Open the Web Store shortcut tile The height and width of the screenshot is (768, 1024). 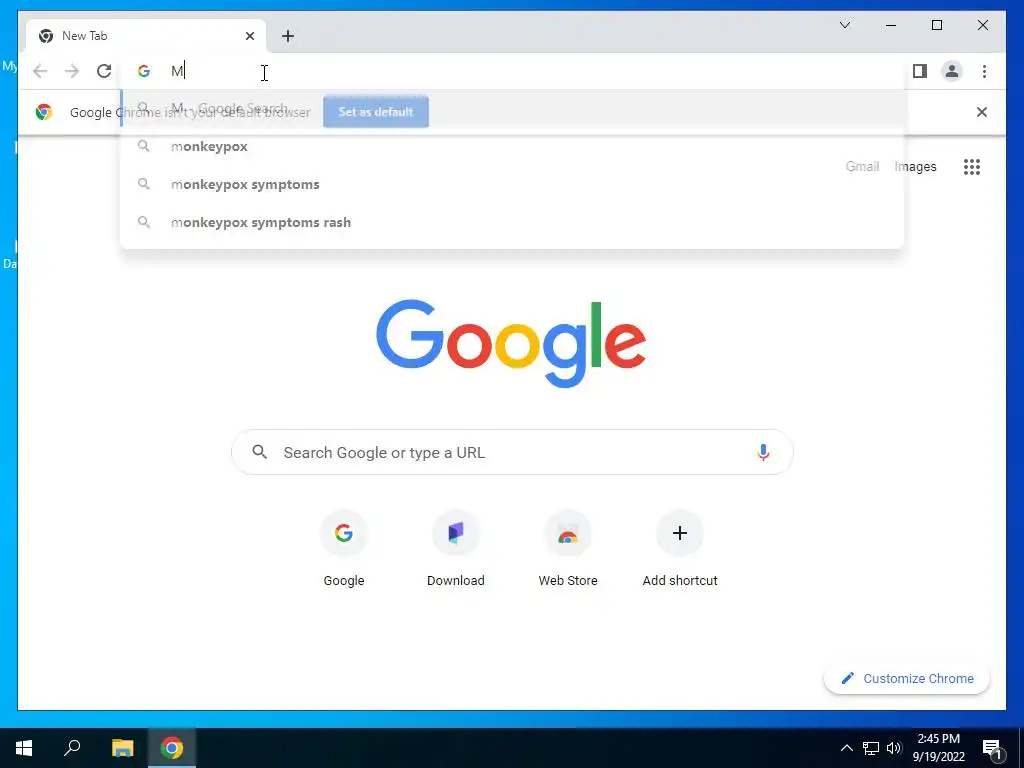tap(568, 549)
